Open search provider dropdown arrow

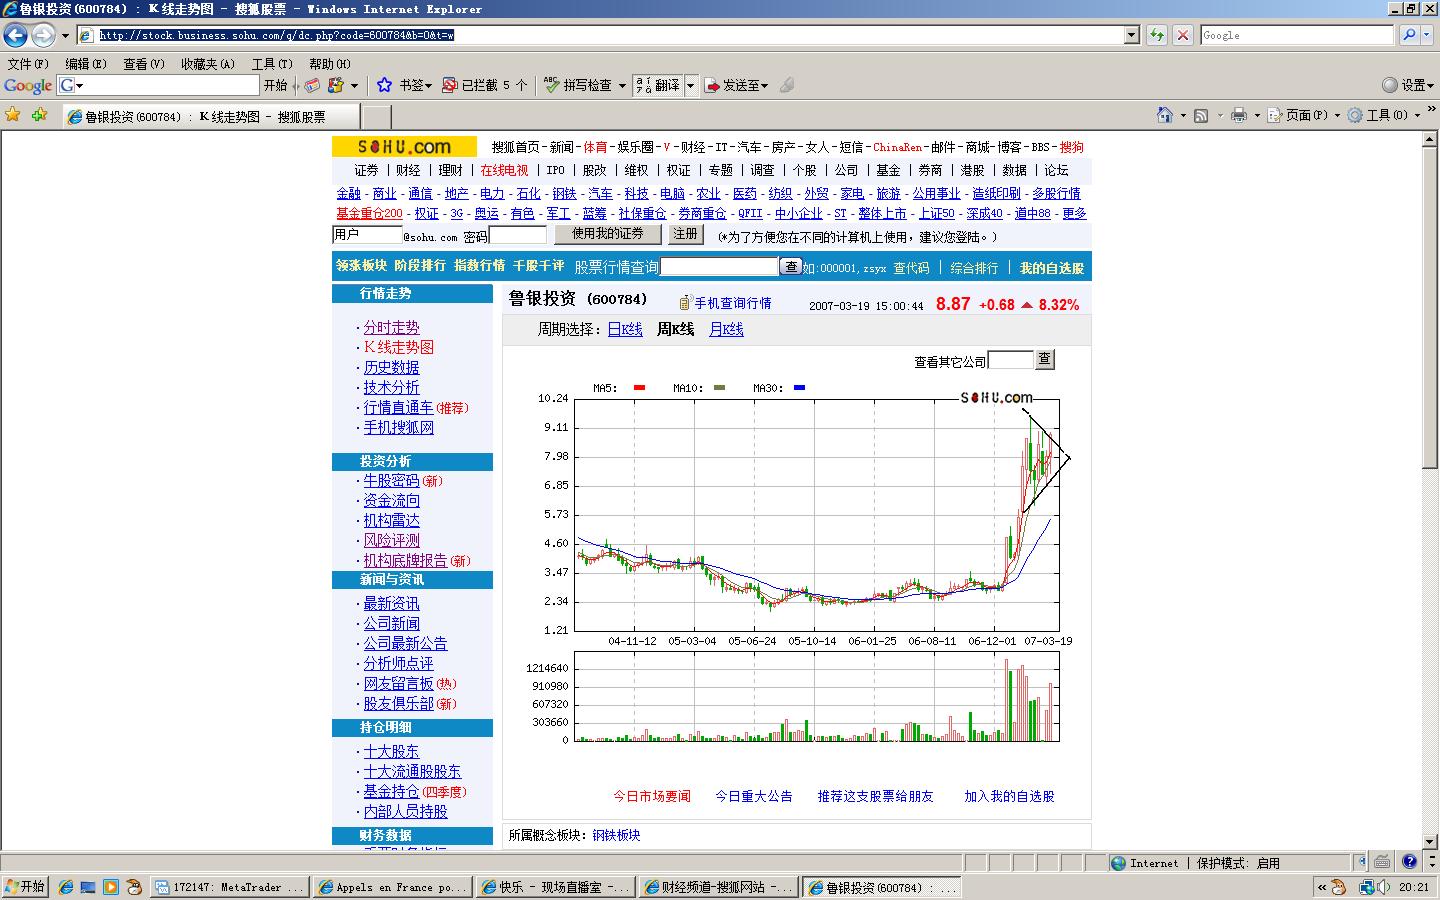pyautogui.click(x=1428, y=35)
